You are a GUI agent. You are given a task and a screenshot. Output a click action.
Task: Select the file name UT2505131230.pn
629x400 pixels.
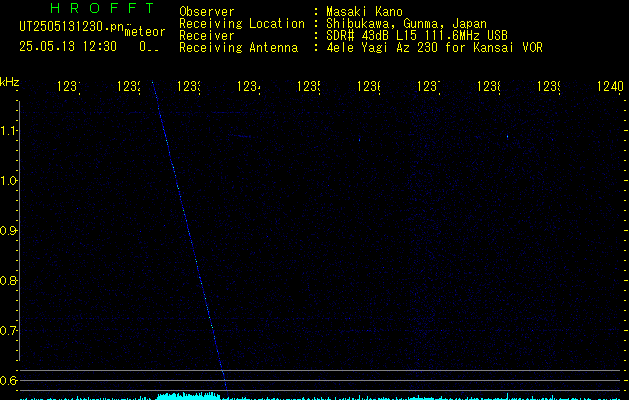71,27
